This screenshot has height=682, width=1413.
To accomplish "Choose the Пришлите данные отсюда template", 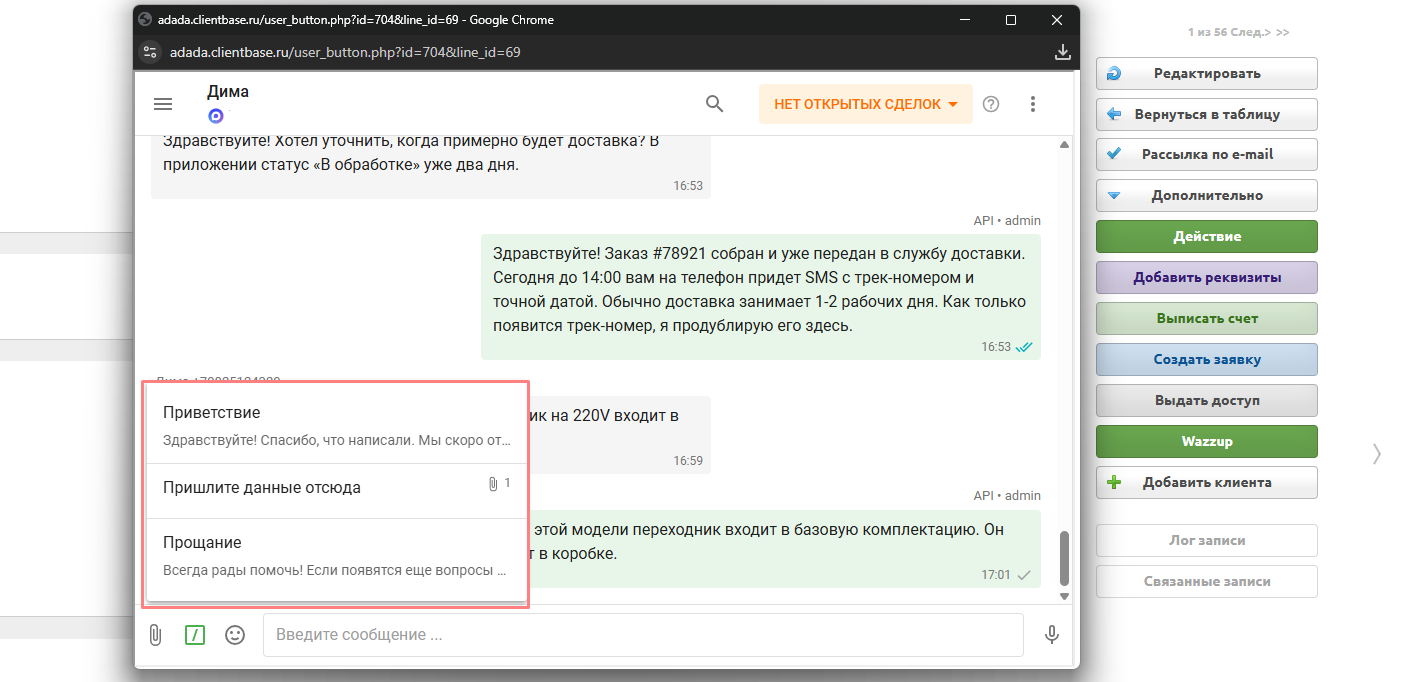I will 336,488.
